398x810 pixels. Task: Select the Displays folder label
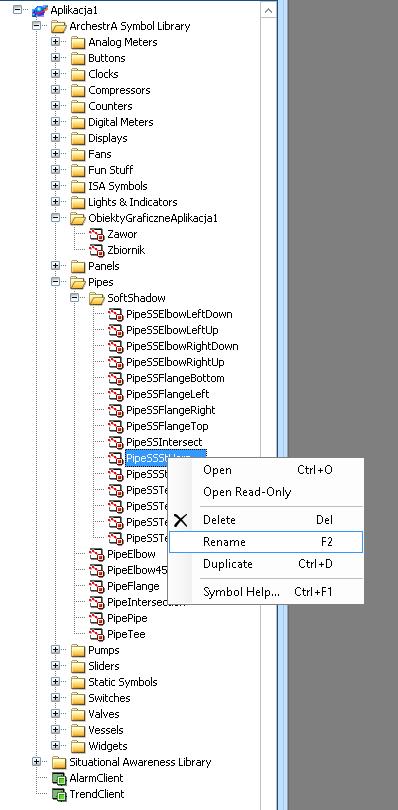(108, 138)
